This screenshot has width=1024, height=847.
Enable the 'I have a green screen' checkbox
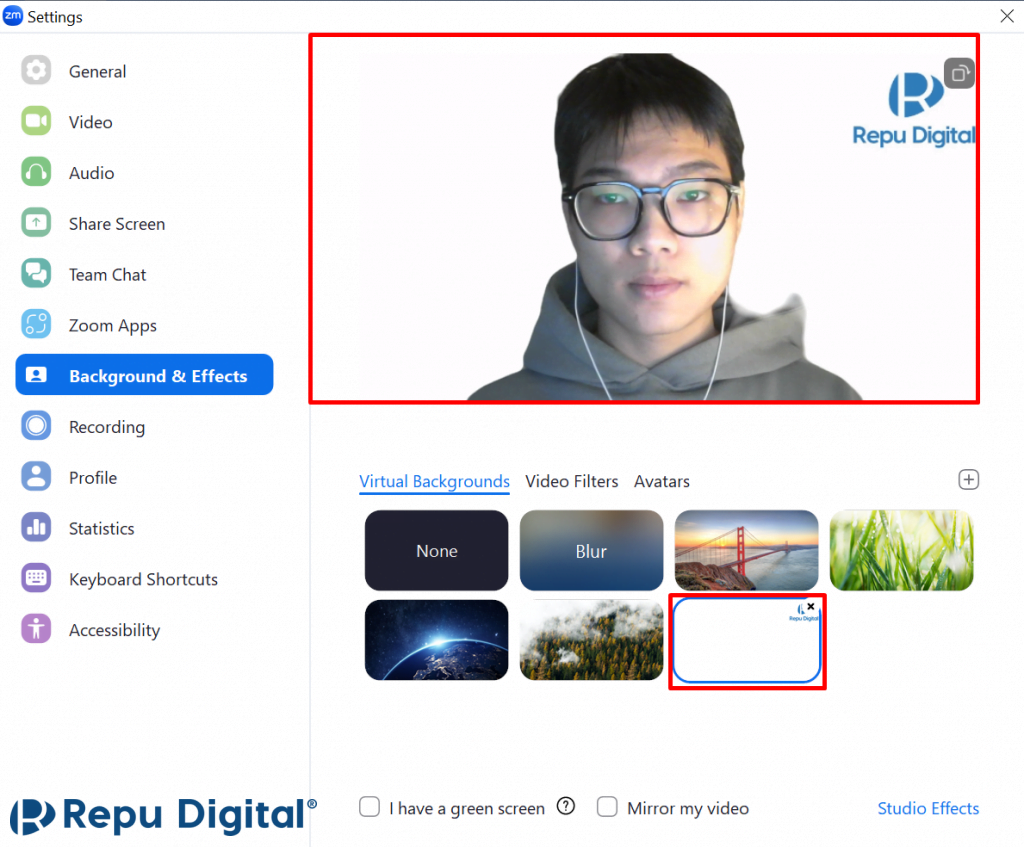click(x=370, y=807)
